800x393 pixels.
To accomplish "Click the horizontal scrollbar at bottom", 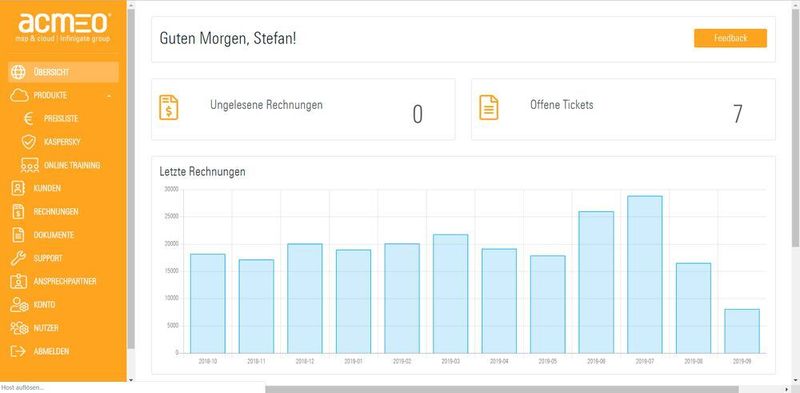I will coord(502,389).
